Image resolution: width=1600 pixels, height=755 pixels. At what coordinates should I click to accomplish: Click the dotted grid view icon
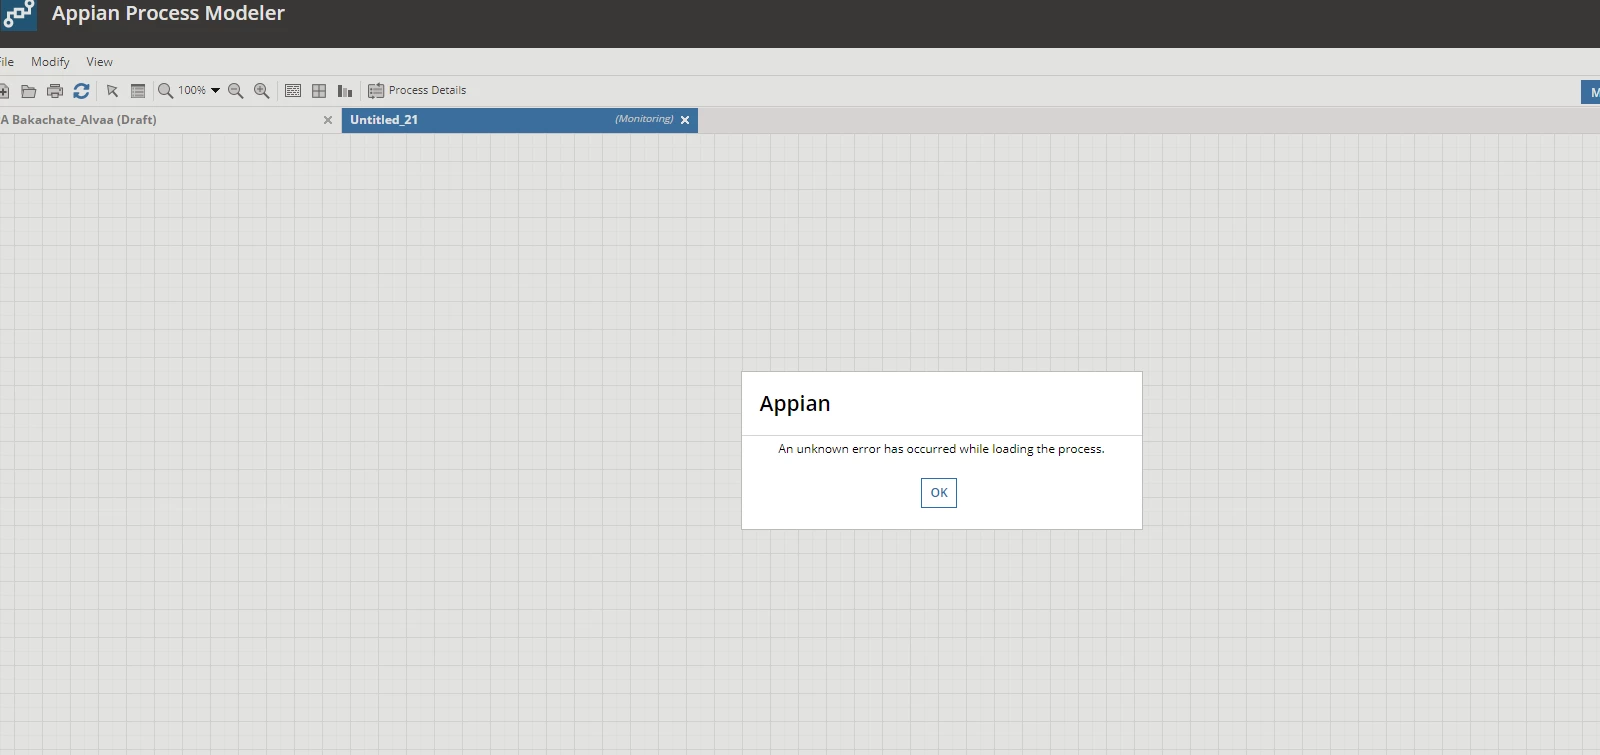pos(293,91)
